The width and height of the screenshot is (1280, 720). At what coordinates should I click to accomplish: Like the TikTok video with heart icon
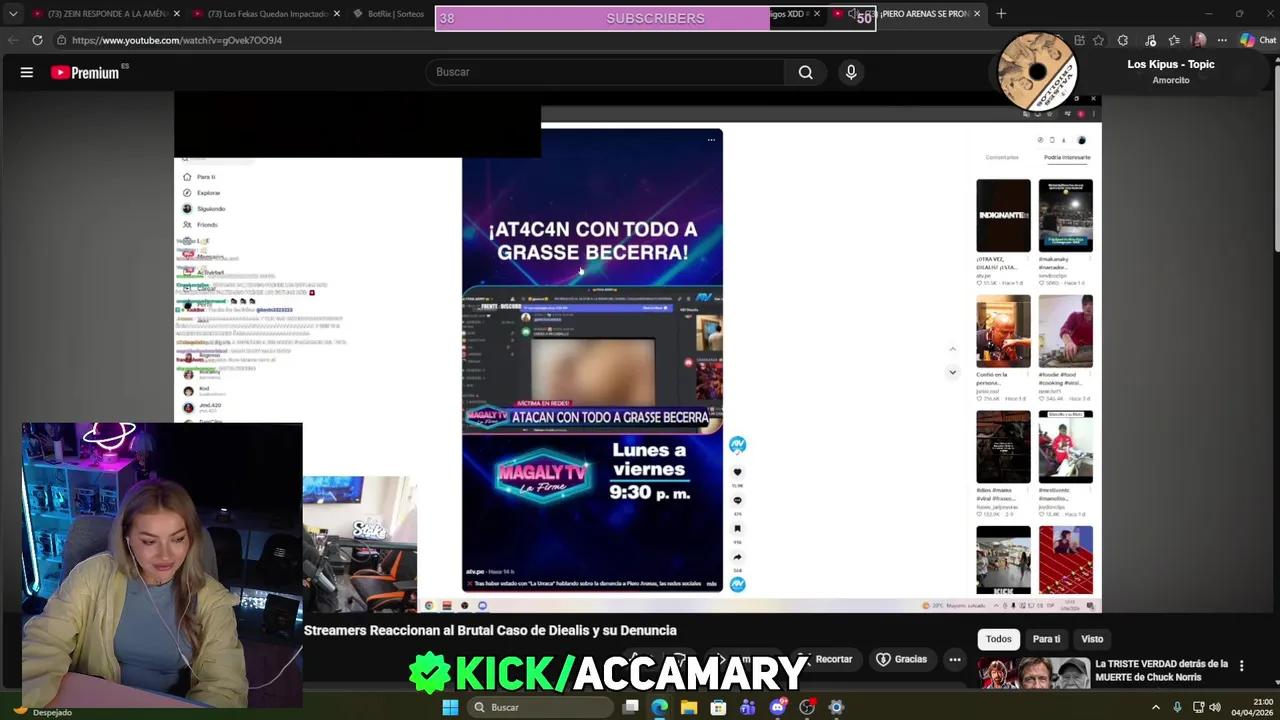coord(737,472)
